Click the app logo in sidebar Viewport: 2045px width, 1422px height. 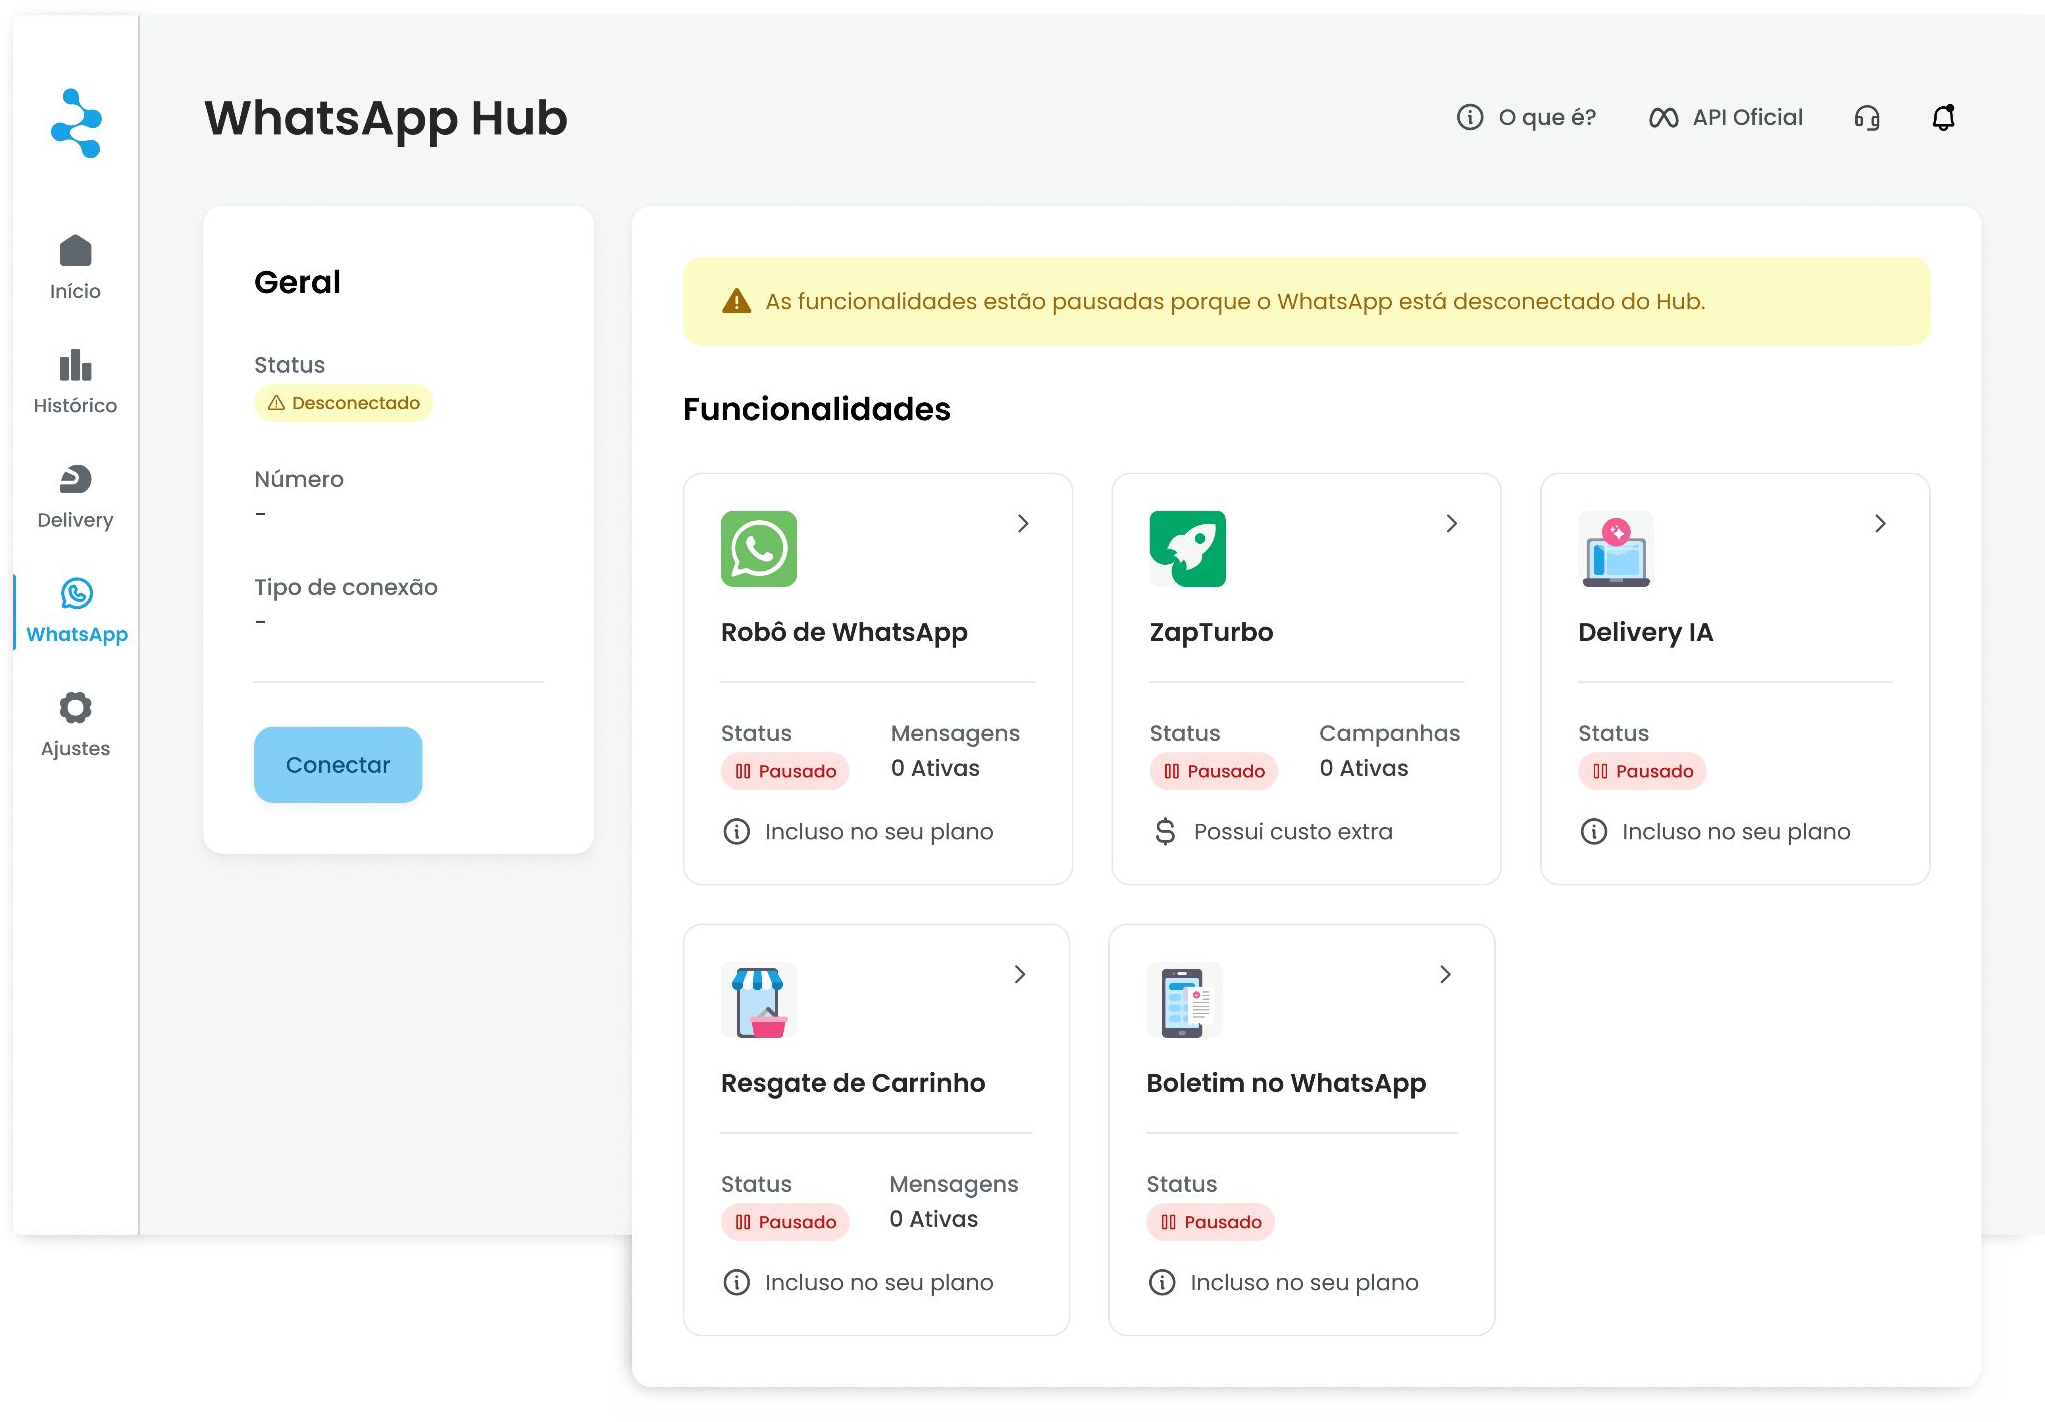click(76, 123)
